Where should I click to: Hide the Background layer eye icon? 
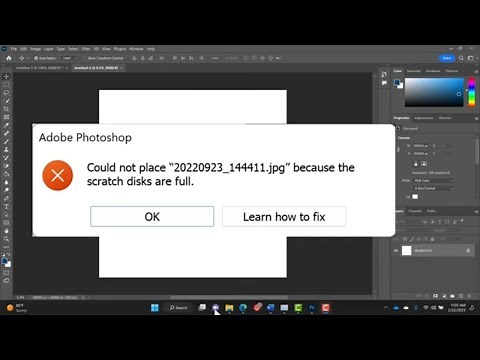pos(396,250)
